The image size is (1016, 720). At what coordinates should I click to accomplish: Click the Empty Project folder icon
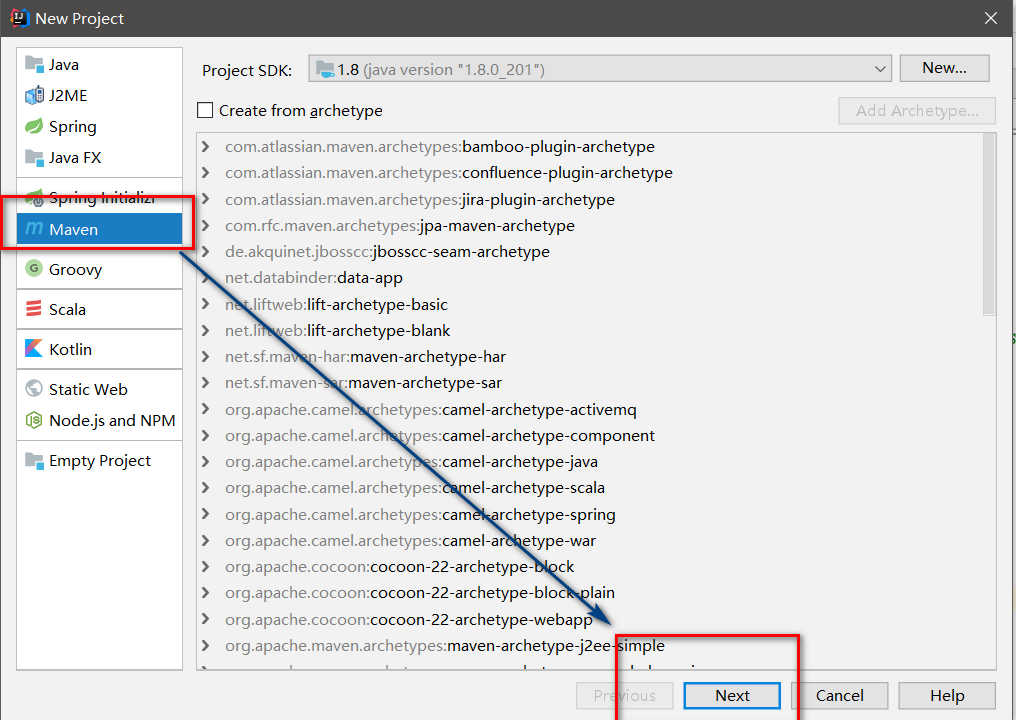[34, 461]
